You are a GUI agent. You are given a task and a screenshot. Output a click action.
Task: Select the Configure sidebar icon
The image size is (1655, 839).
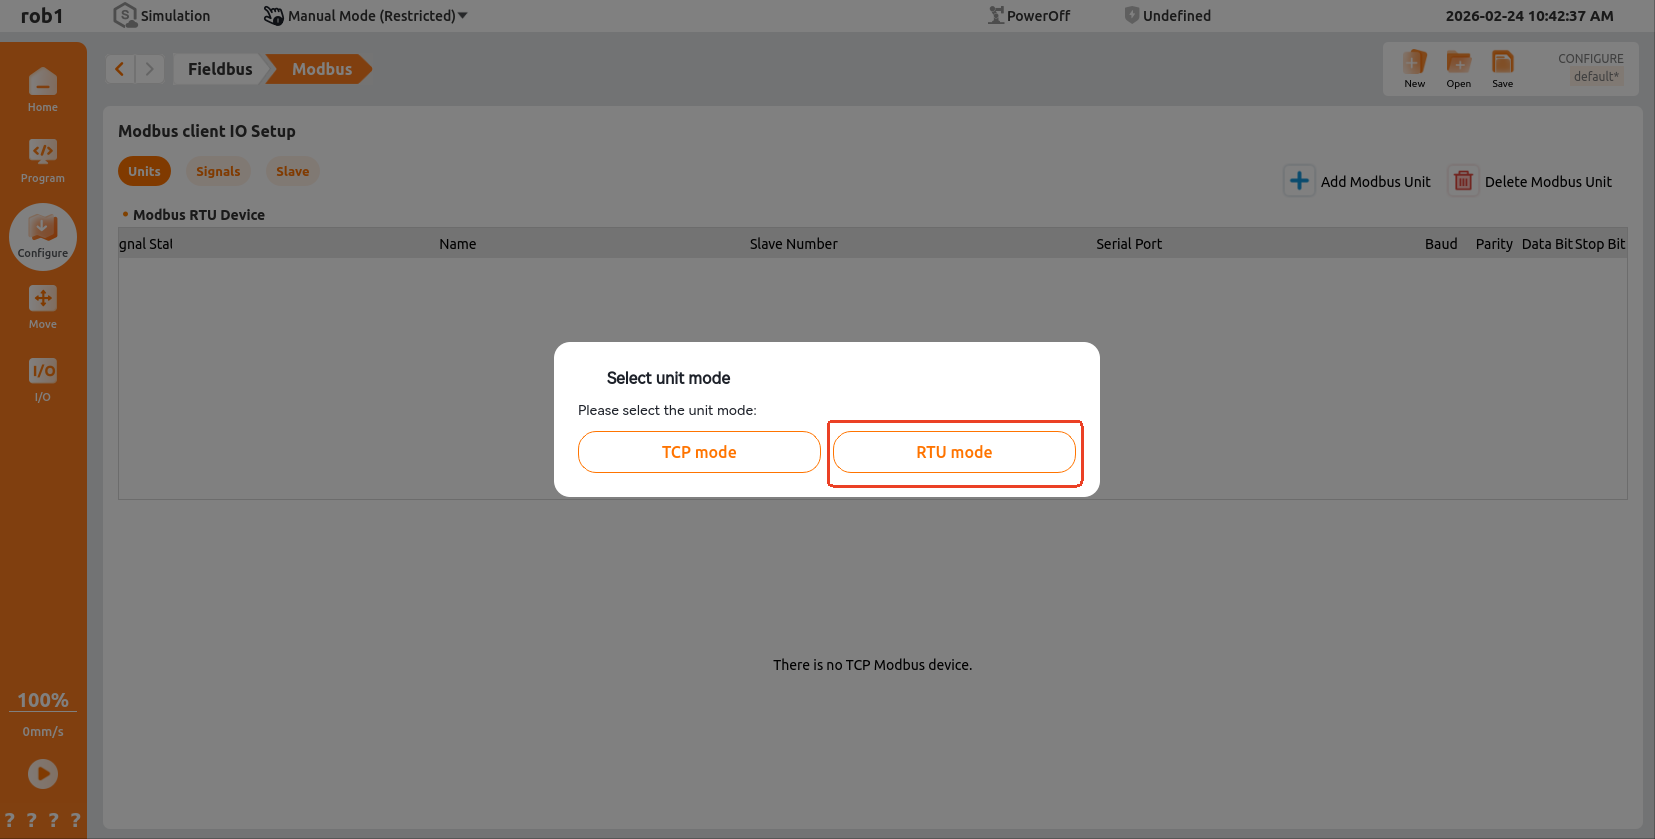42,236
